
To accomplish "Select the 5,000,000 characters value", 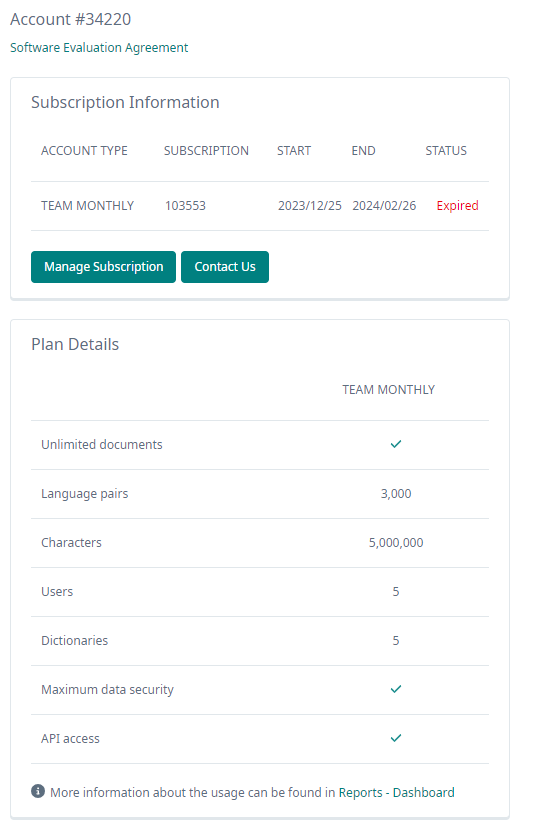I will 396,543.
